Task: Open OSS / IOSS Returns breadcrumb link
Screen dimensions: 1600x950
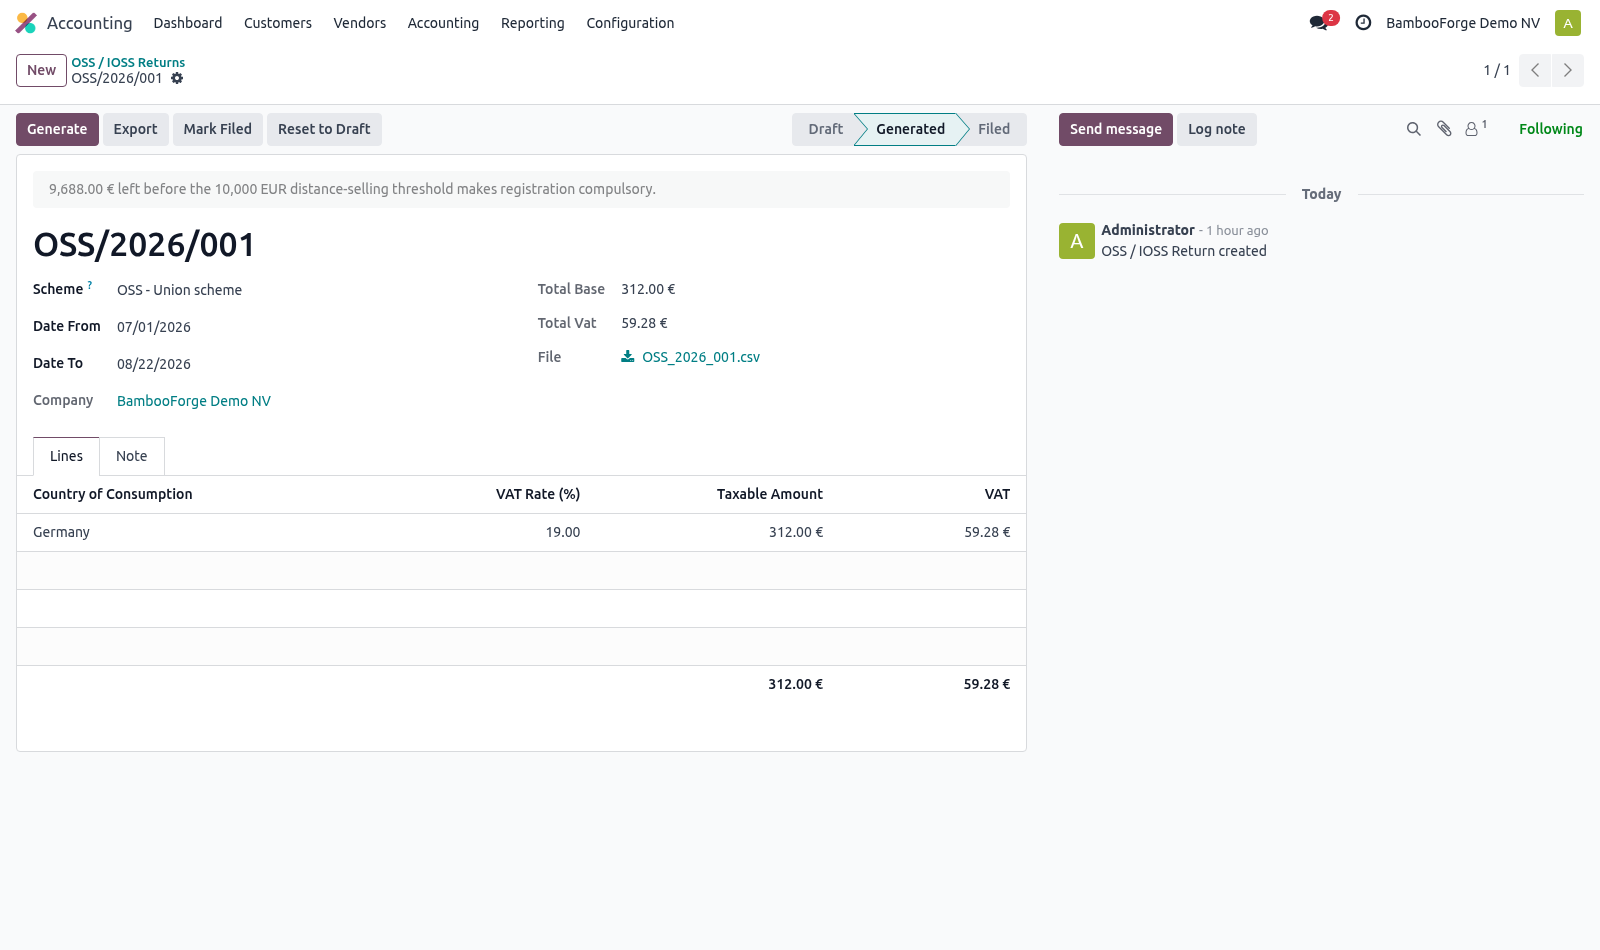Action: (128, 62)
